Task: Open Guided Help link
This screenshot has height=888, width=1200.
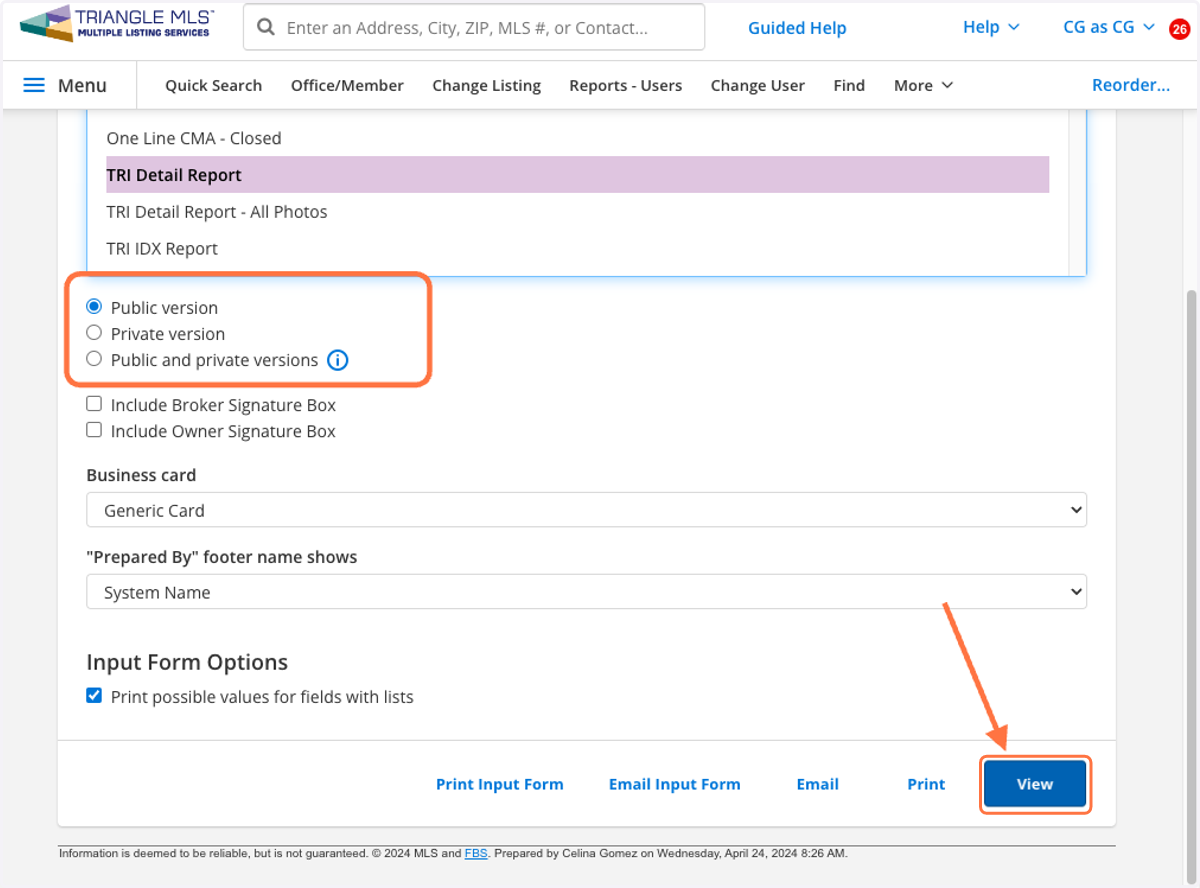Action: [797, 28]
